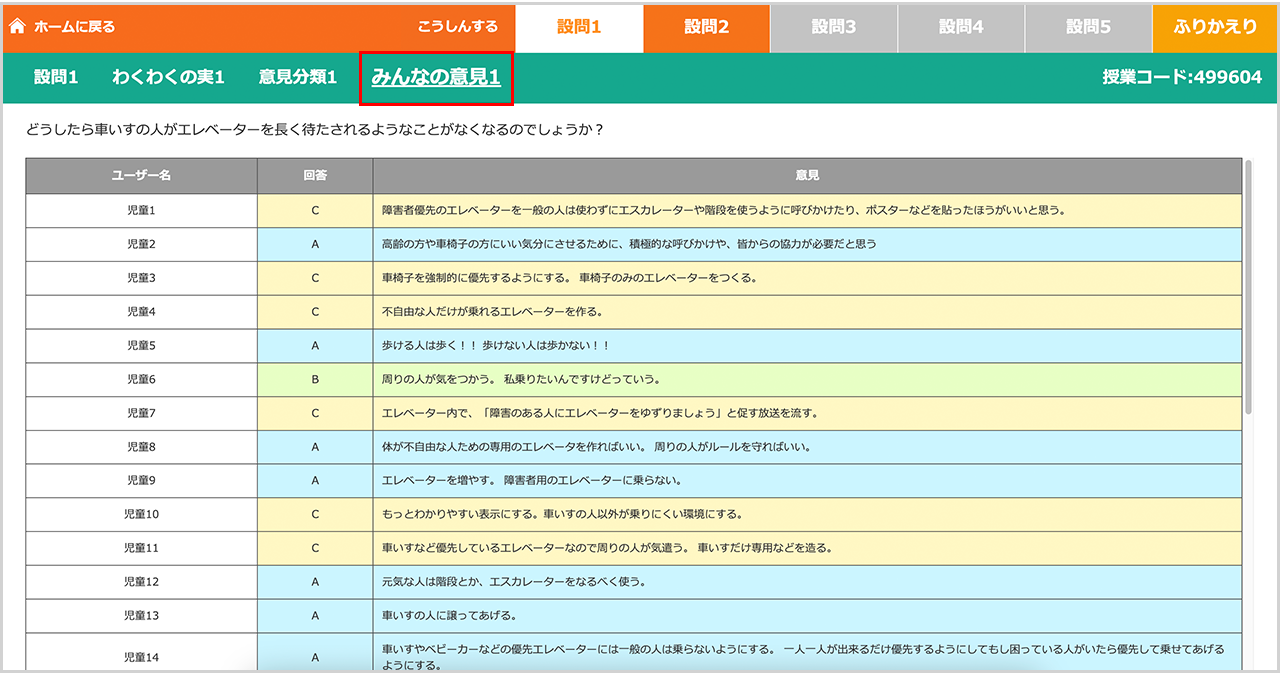Click the 回答 column header
Viewport: 1280px width, 675px height.
click(x=315, y=175)
